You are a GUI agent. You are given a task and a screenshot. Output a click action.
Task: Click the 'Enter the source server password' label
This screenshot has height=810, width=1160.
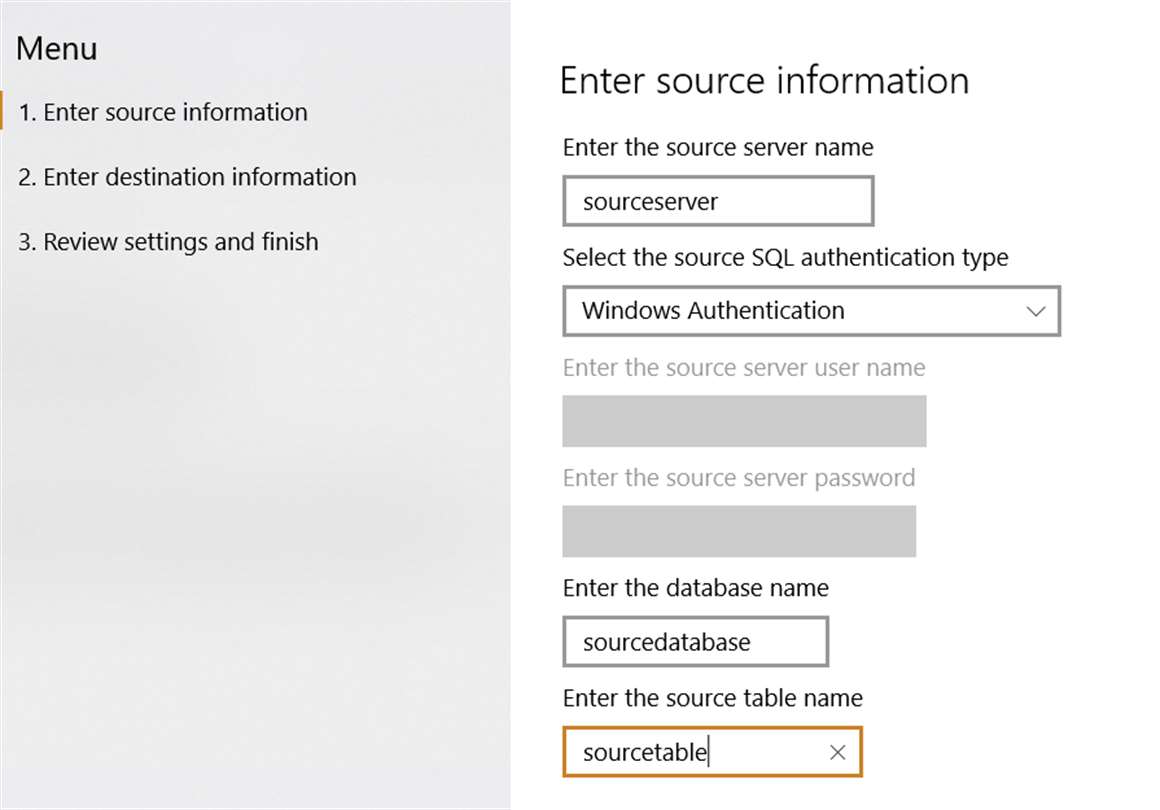coord(739,478)
